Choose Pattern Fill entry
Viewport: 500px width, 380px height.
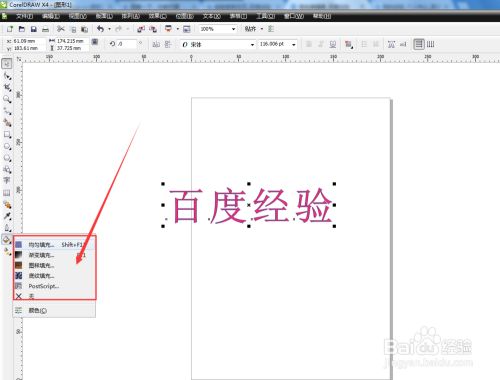[x=54, y=265]
